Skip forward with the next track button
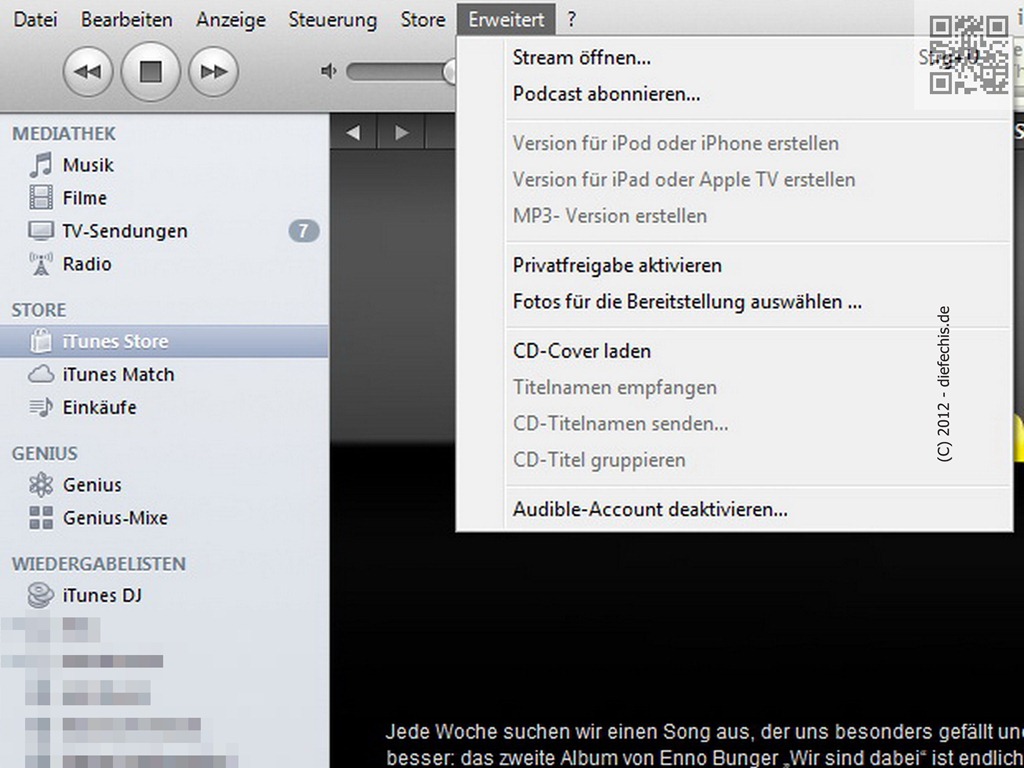 [214, 71]
